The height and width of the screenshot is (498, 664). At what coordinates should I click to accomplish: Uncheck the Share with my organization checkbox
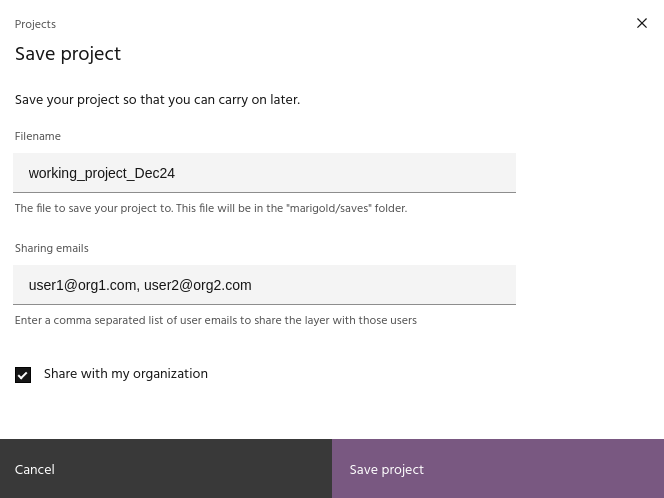[23, 375]
